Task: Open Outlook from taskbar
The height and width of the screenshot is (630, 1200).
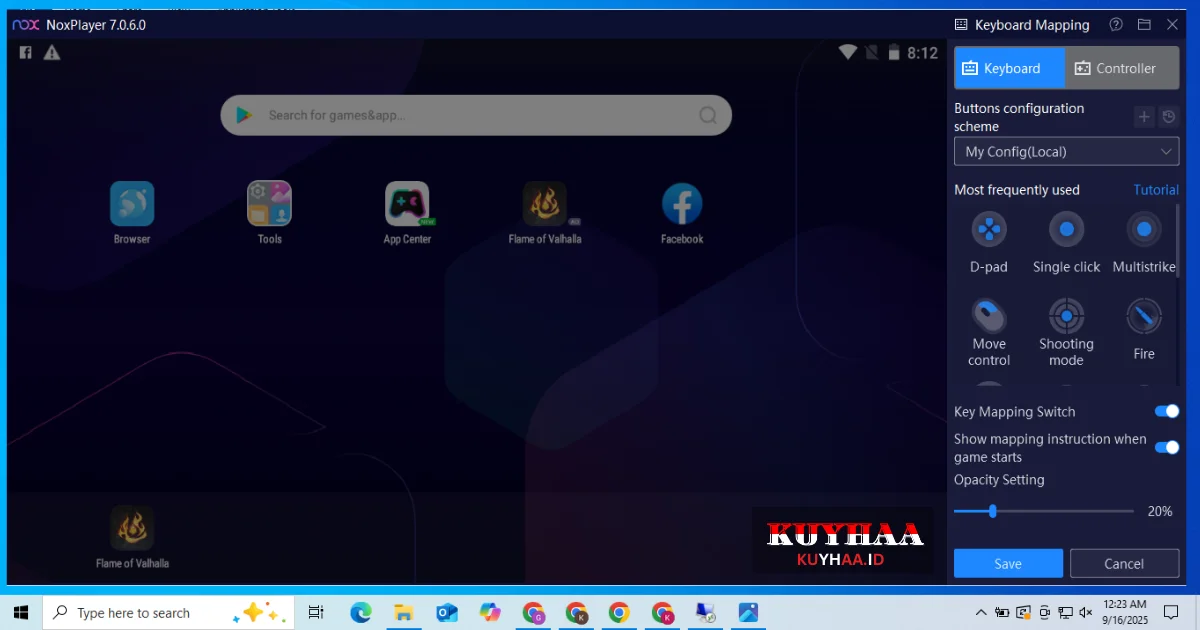Action: 446,612
